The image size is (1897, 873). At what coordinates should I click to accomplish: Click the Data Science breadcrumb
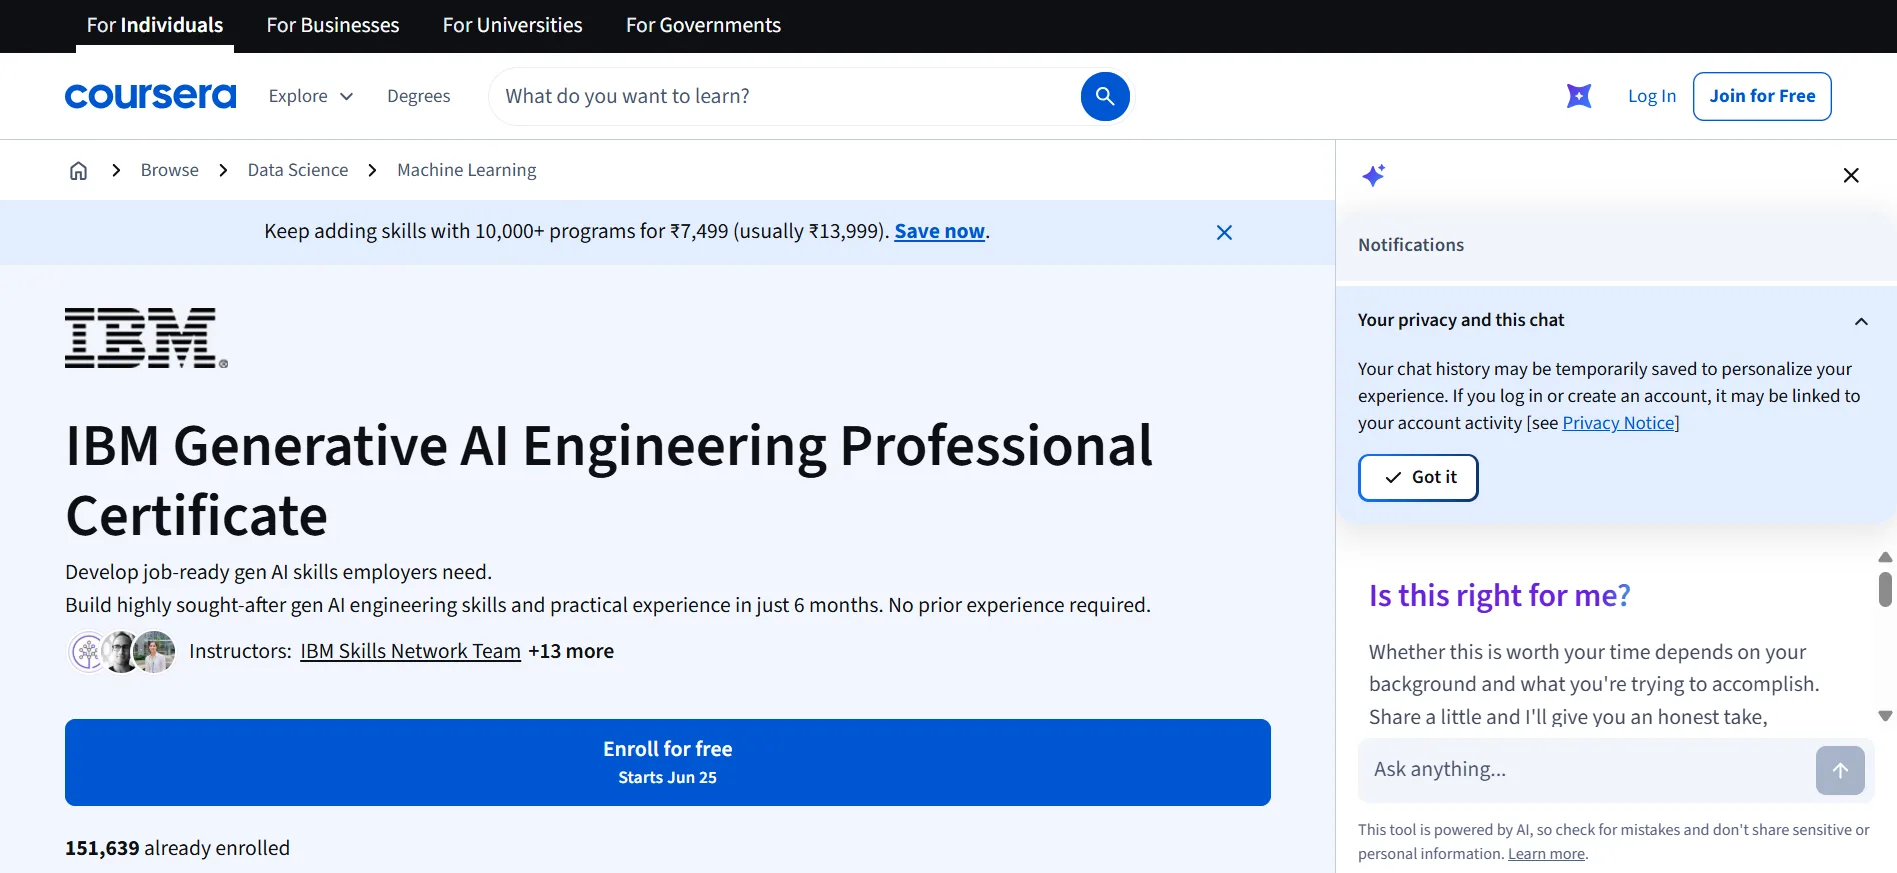click(x=298, y=170)
